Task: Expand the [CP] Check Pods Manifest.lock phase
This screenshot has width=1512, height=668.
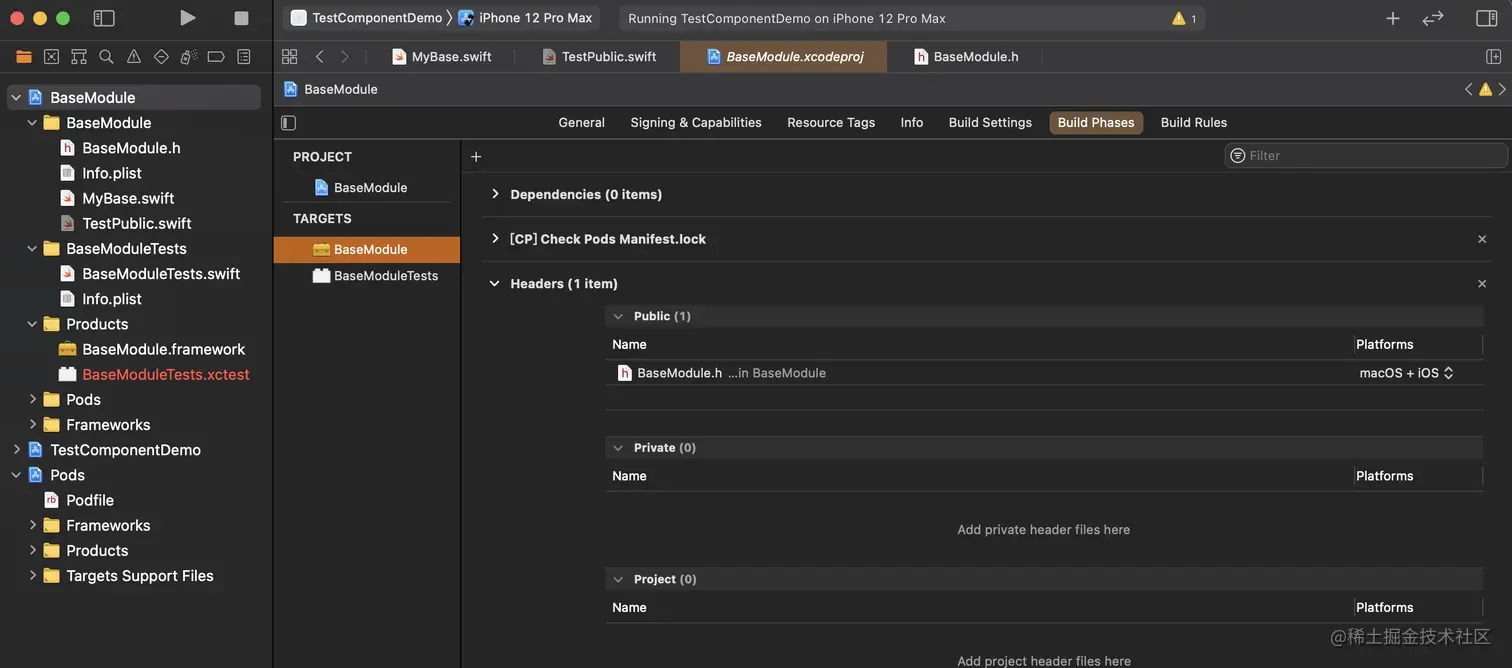Action: [495, 239]
